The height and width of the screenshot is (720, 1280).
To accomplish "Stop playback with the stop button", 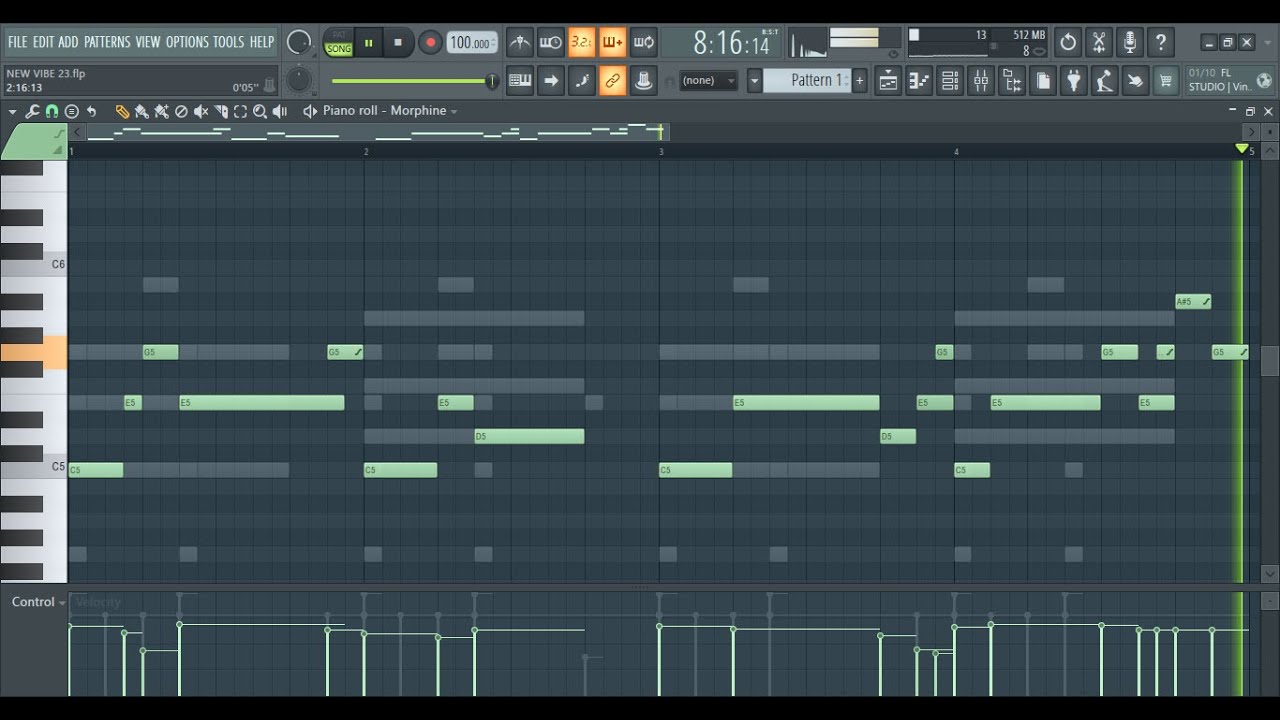I will (x=398, y=43).
